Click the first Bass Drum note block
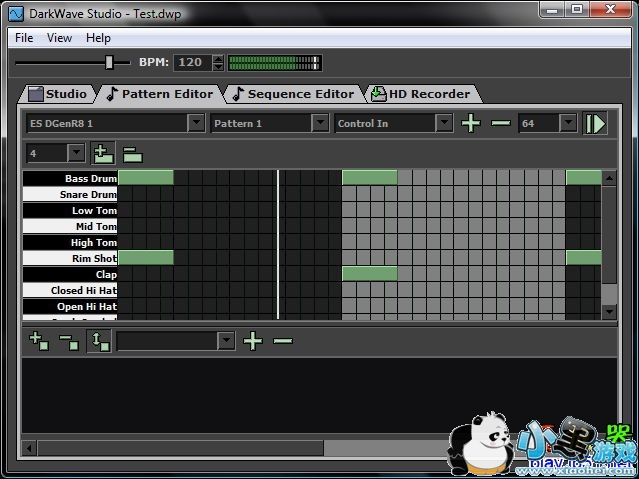Viewport: 639px width, 479px height. (146, 178)
